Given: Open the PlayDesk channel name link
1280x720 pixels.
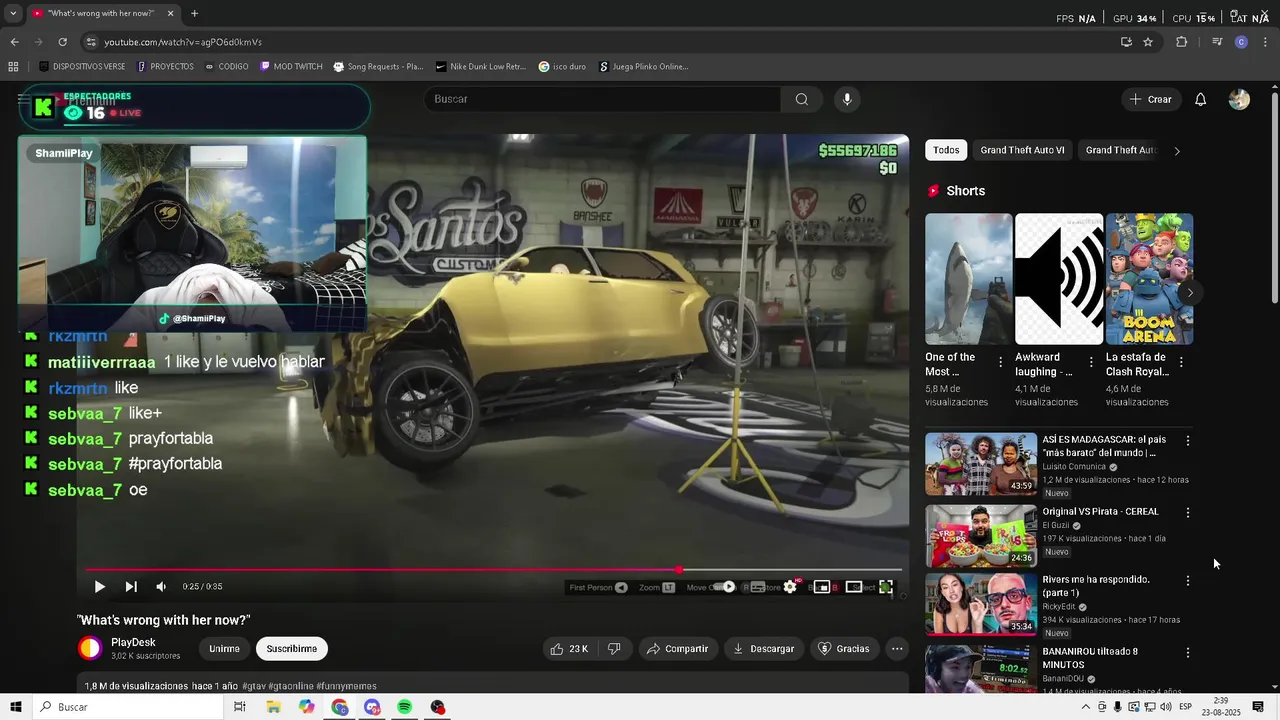Looking at the screenshot, I should 133,643.
